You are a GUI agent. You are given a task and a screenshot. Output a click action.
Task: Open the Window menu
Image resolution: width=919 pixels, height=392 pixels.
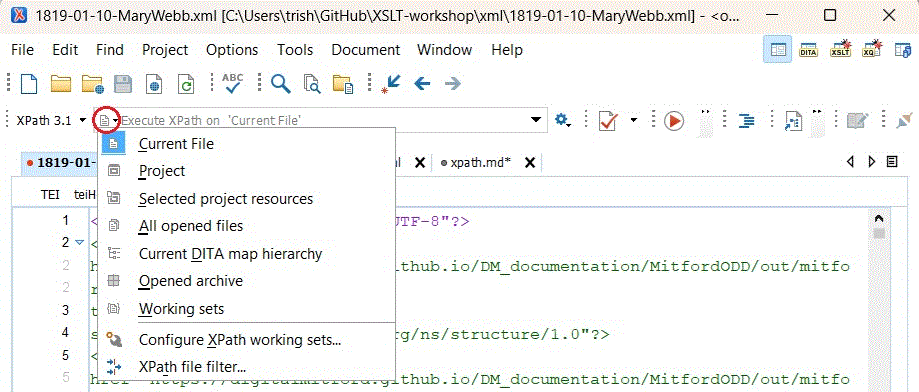point(444,50)
